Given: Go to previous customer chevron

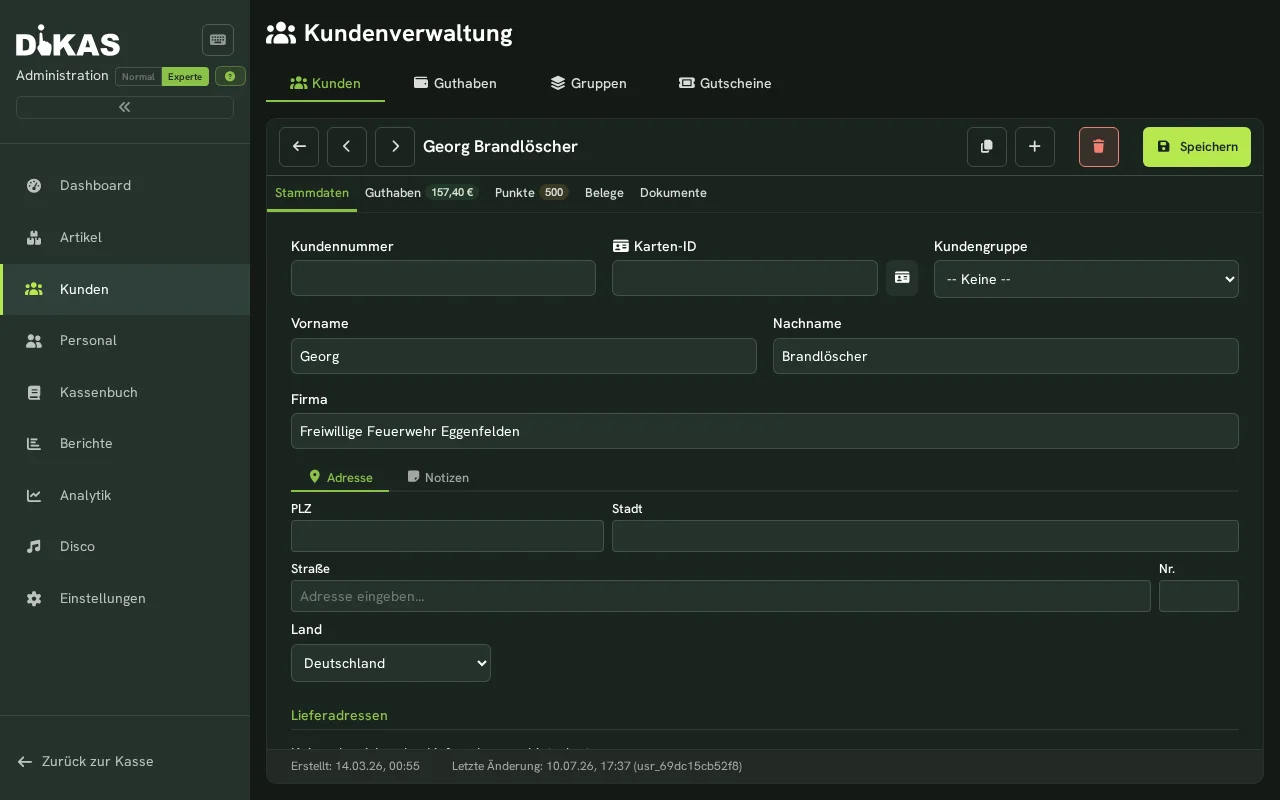Looking at the screenshot, I should pyautogui.click(x=347, y=146).
